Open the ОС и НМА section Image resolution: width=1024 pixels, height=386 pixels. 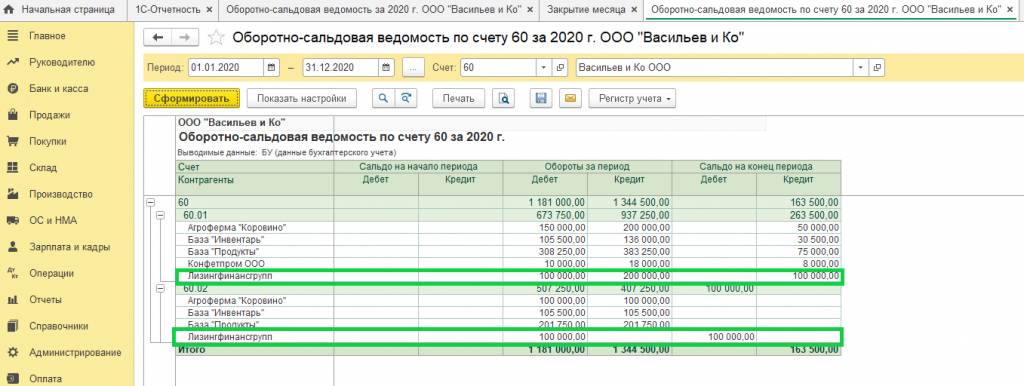click(52, 221)
